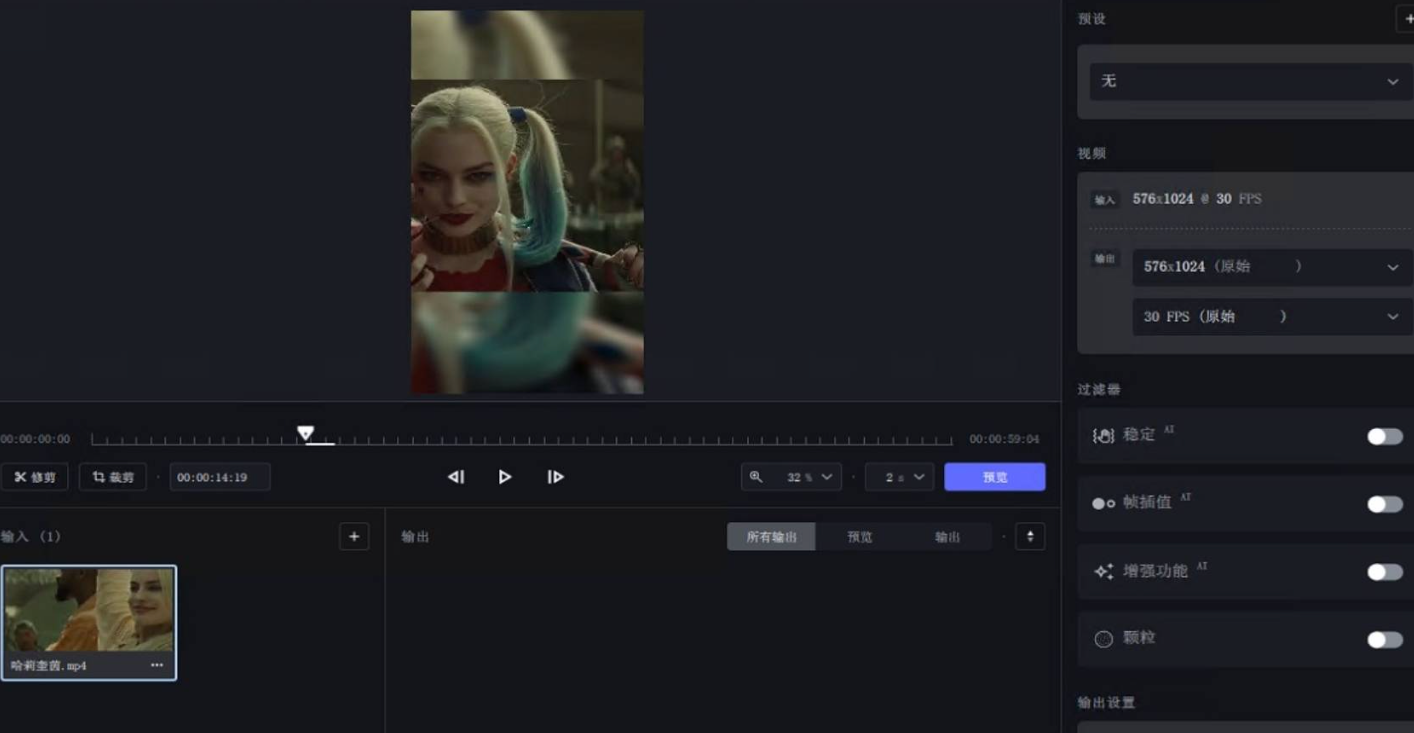Click the blue 预览 preview button
1414x733 pixels.
pos(995,477)
